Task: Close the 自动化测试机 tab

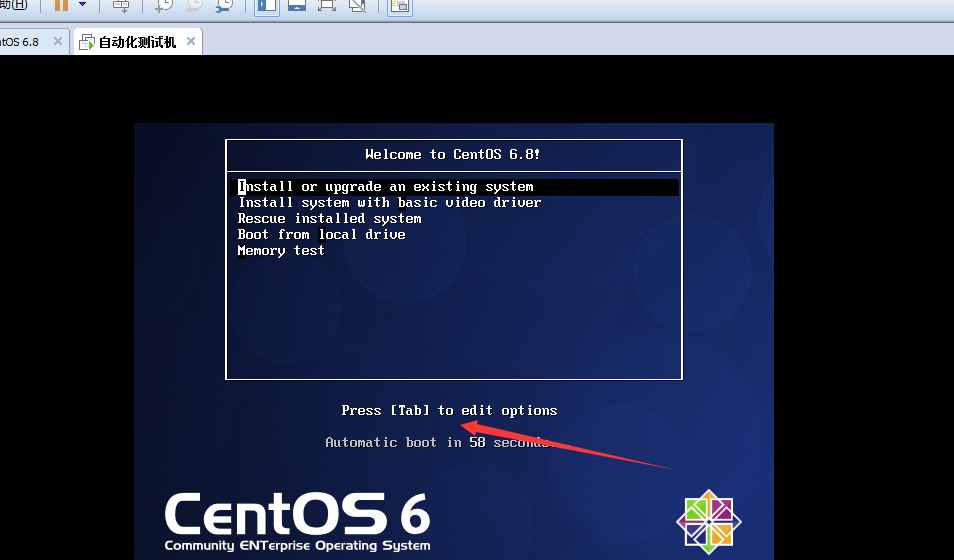Action: (191, 41)
